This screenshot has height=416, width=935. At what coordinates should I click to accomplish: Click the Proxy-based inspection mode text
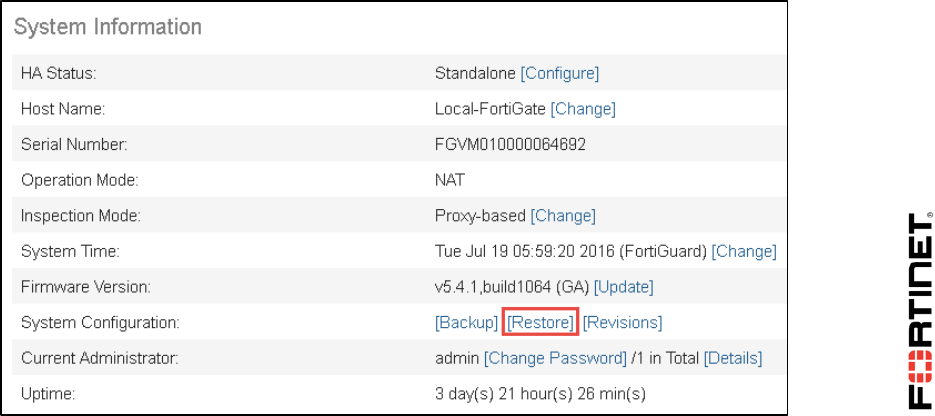[480, 216]
